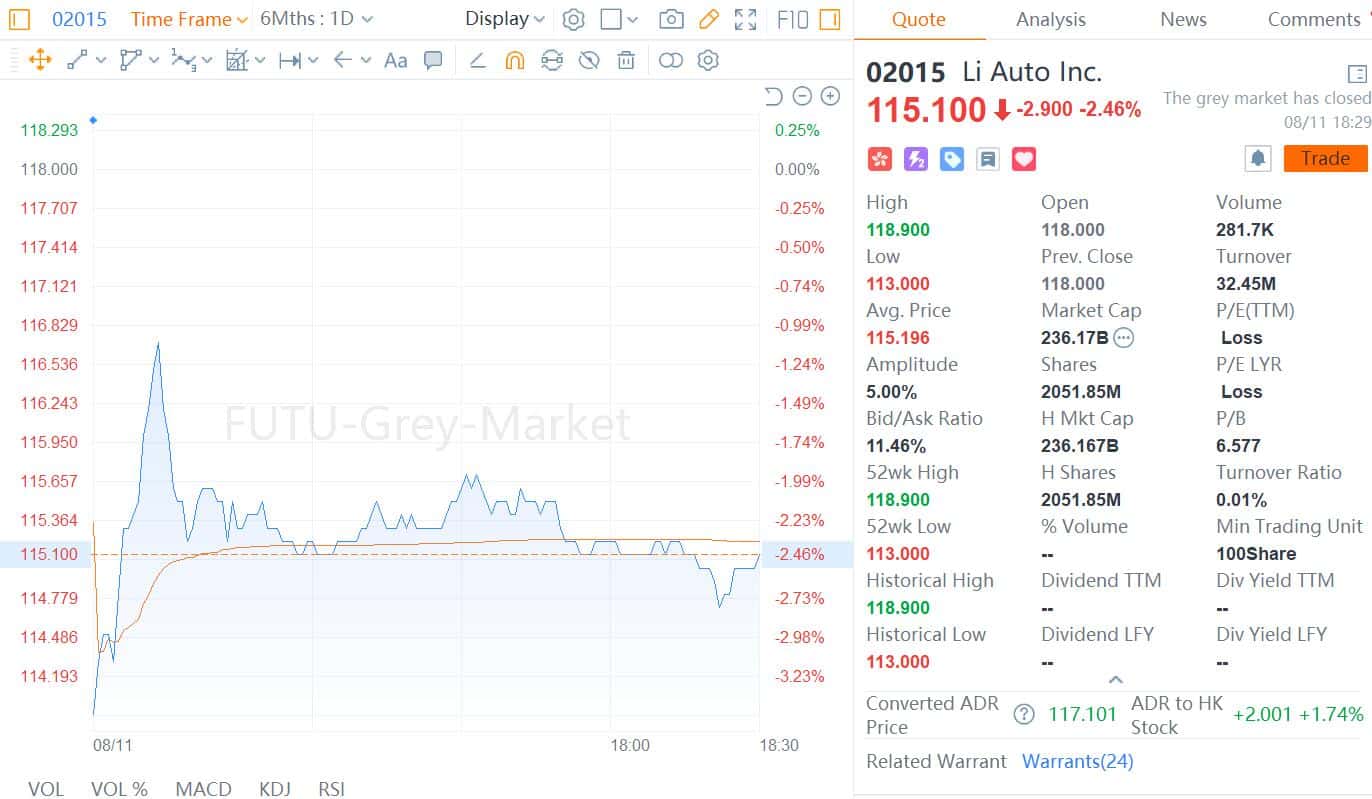Open the Warrants(24) link
Screen dimensions: 1372x799
[x=1077, y=761]
